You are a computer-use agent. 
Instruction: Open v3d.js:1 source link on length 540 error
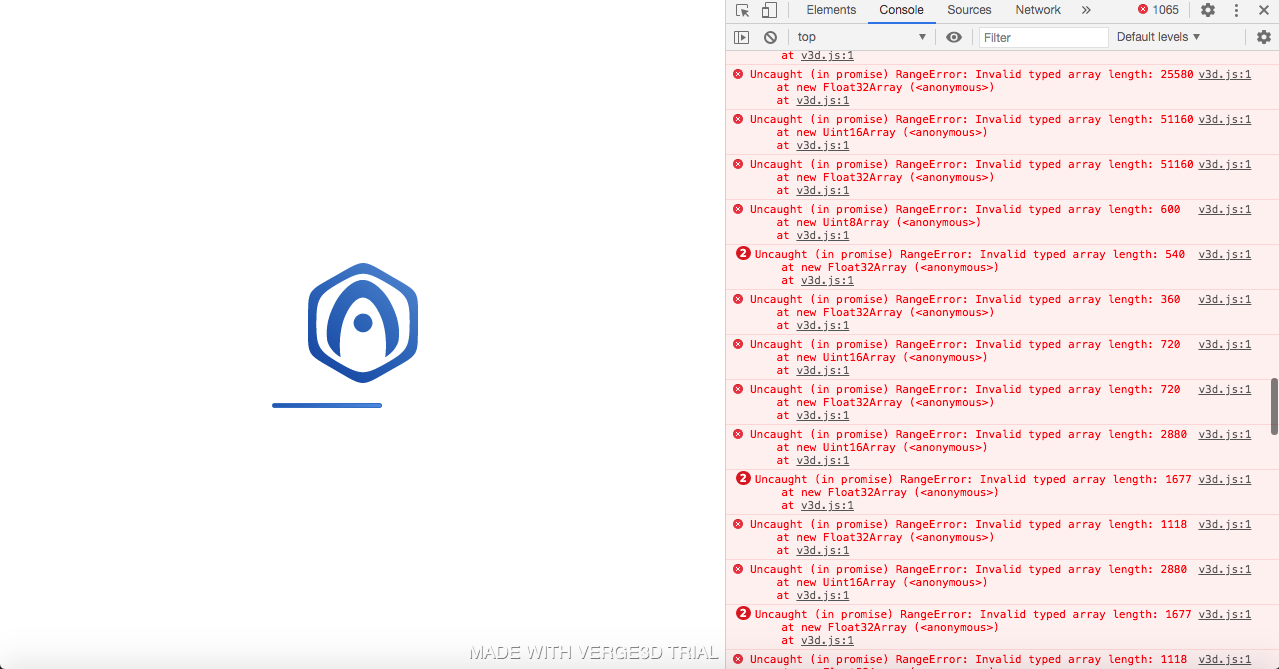[x=1224, y=254]
